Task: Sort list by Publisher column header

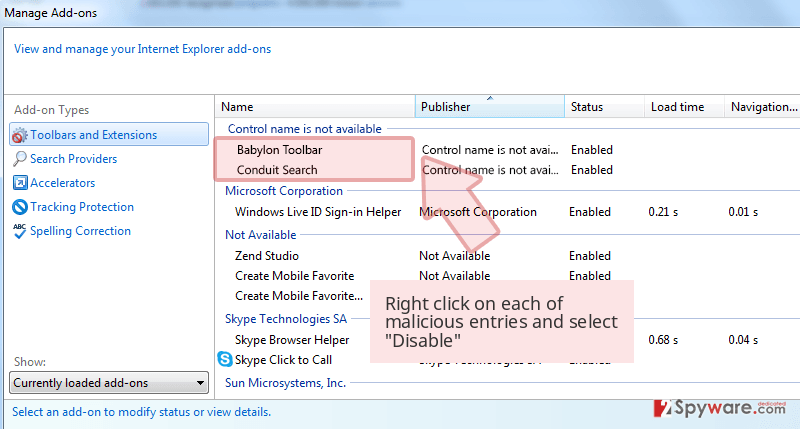Action: tap(490, 107)
